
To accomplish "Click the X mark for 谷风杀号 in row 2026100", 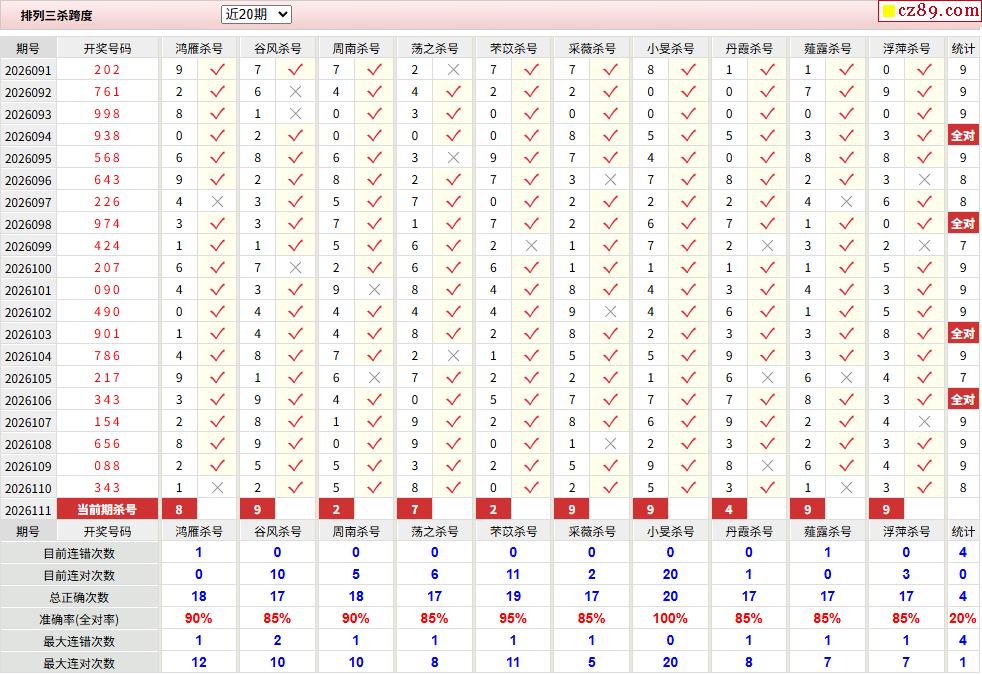I will pyautogui.click(x=296, y=268).
